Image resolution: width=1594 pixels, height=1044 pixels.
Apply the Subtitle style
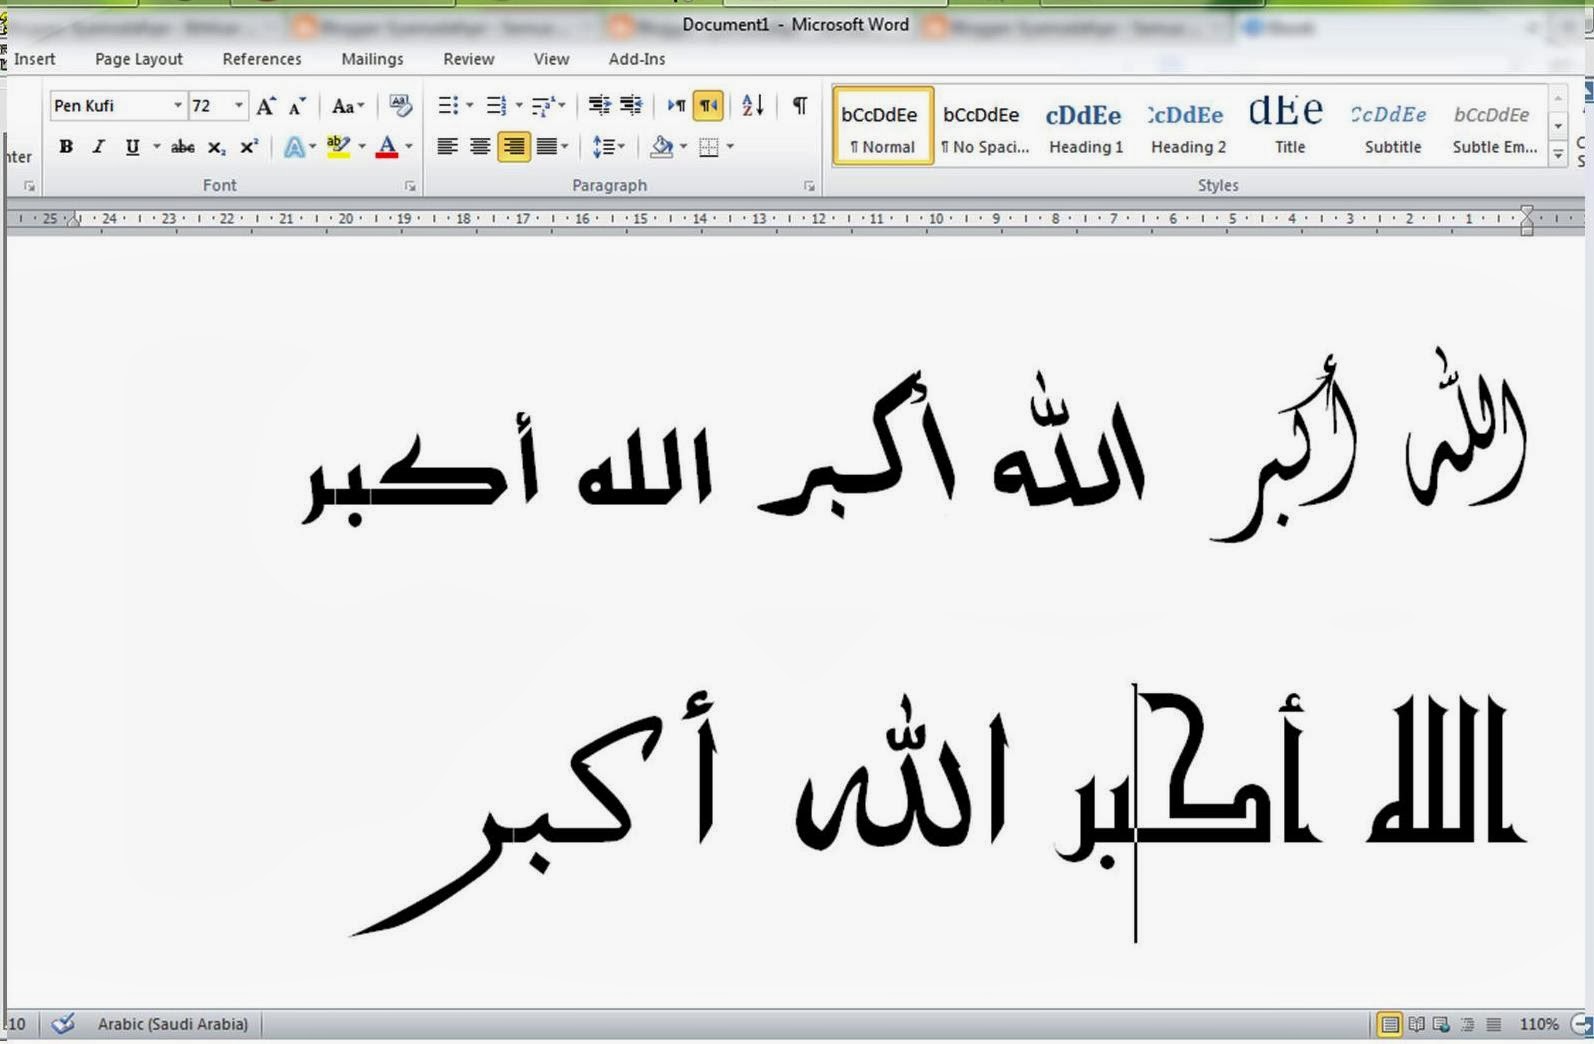coord(1392,125)
